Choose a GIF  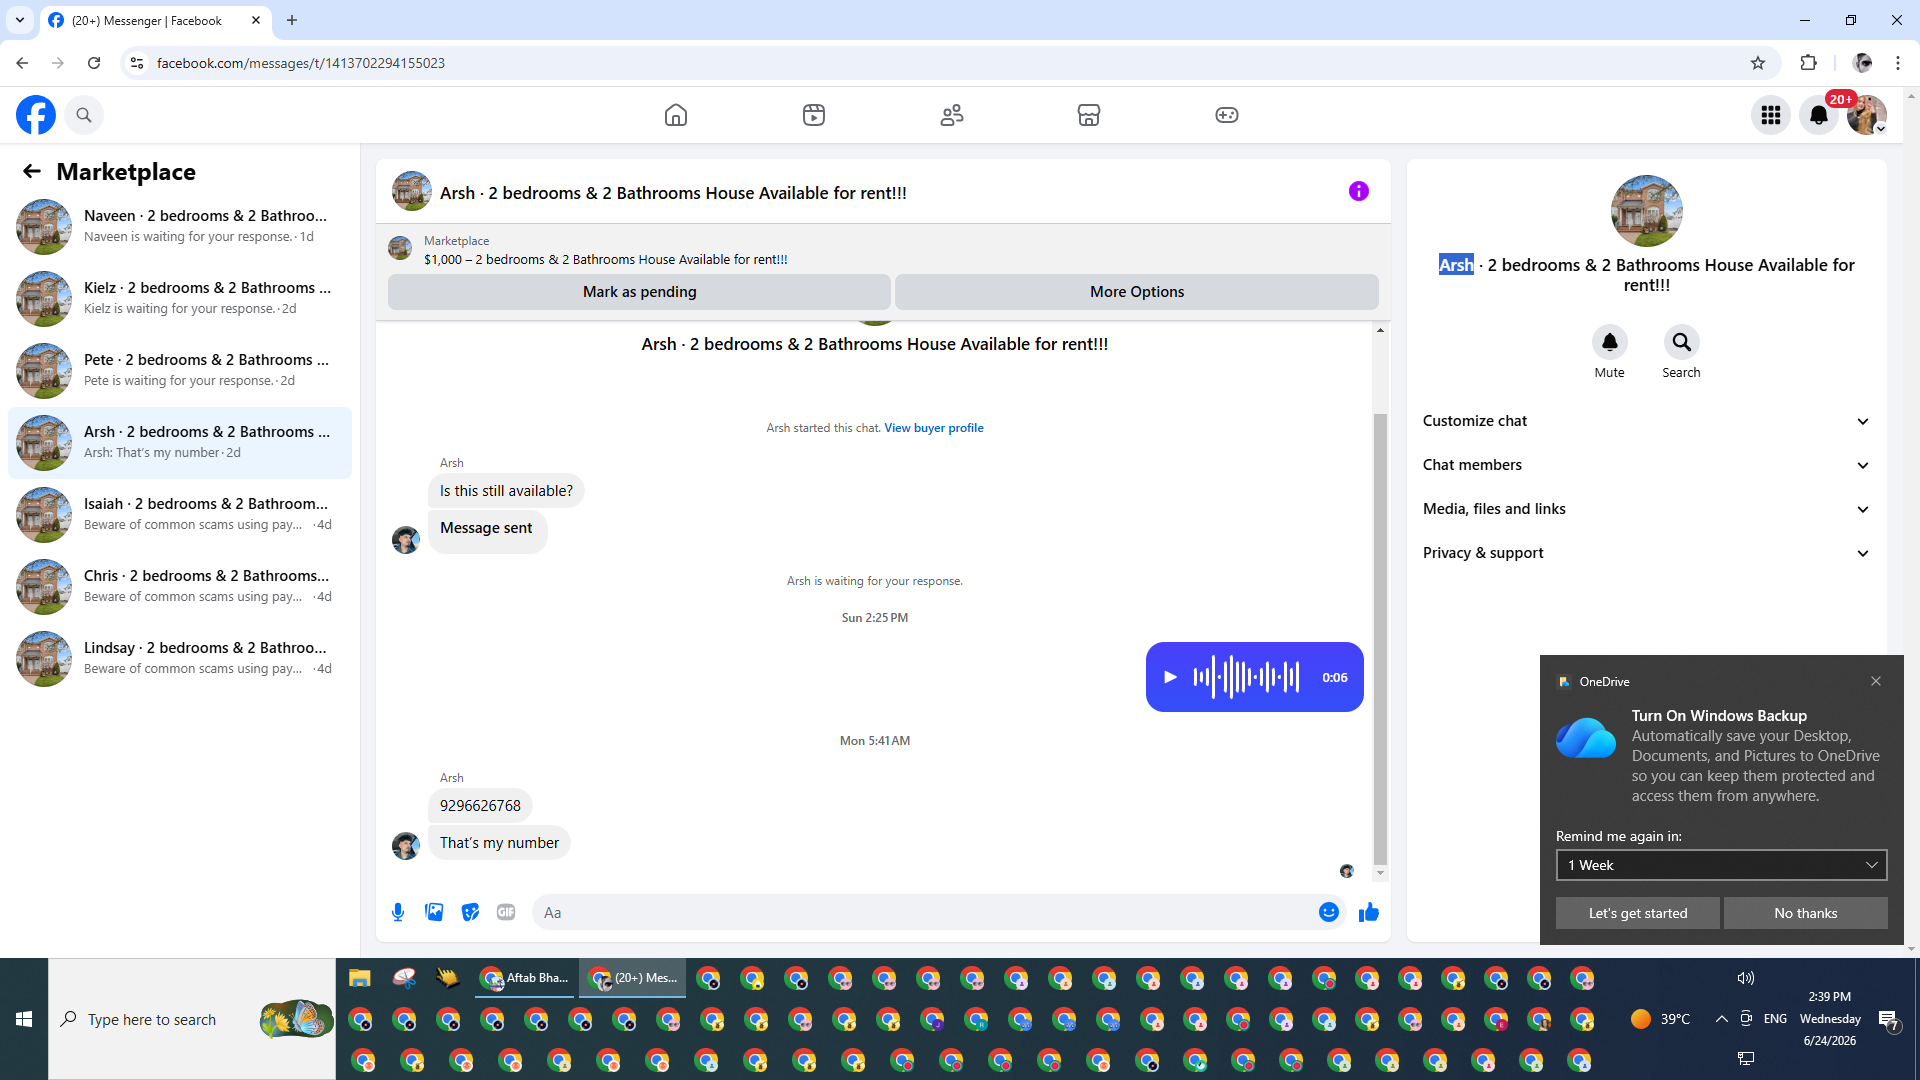click(506, 912)
